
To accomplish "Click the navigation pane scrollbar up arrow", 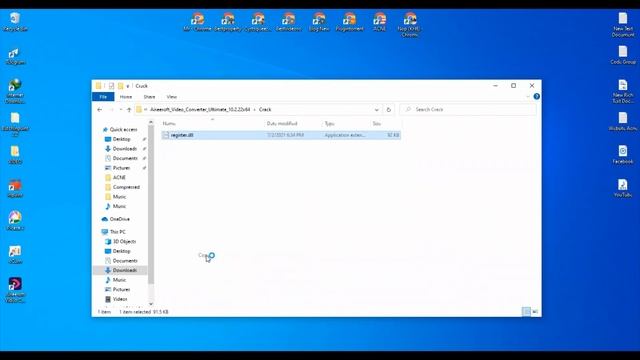I will [x=151, y=122].
